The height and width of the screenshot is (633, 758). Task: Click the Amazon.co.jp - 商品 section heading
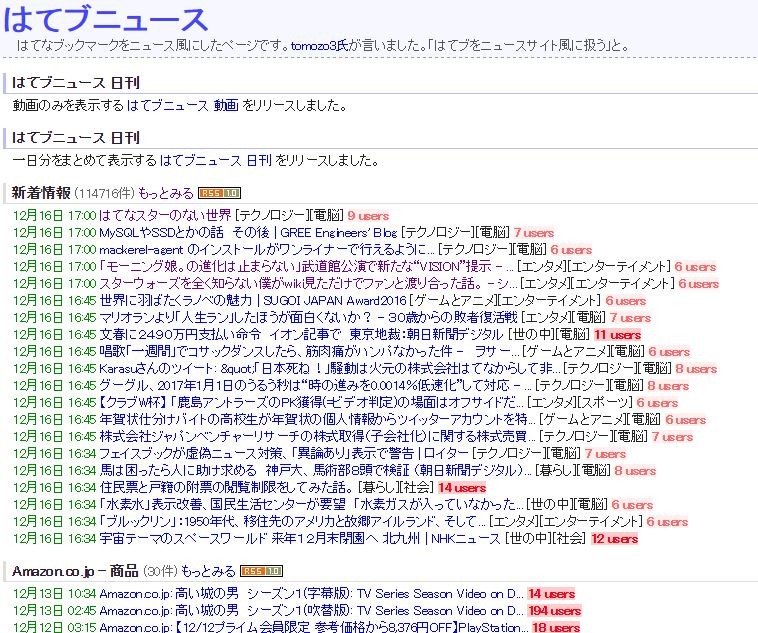[x=75, y=571]
